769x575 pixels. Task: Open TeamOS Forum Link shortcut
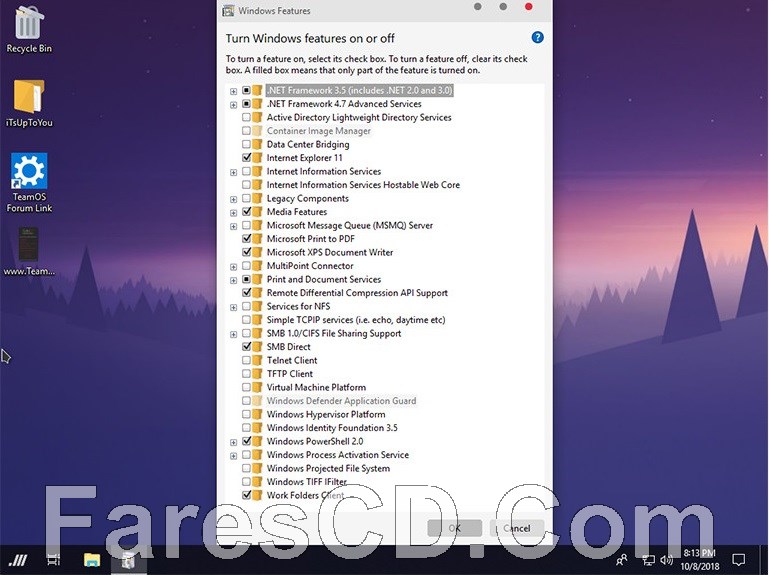coord(29,182)
